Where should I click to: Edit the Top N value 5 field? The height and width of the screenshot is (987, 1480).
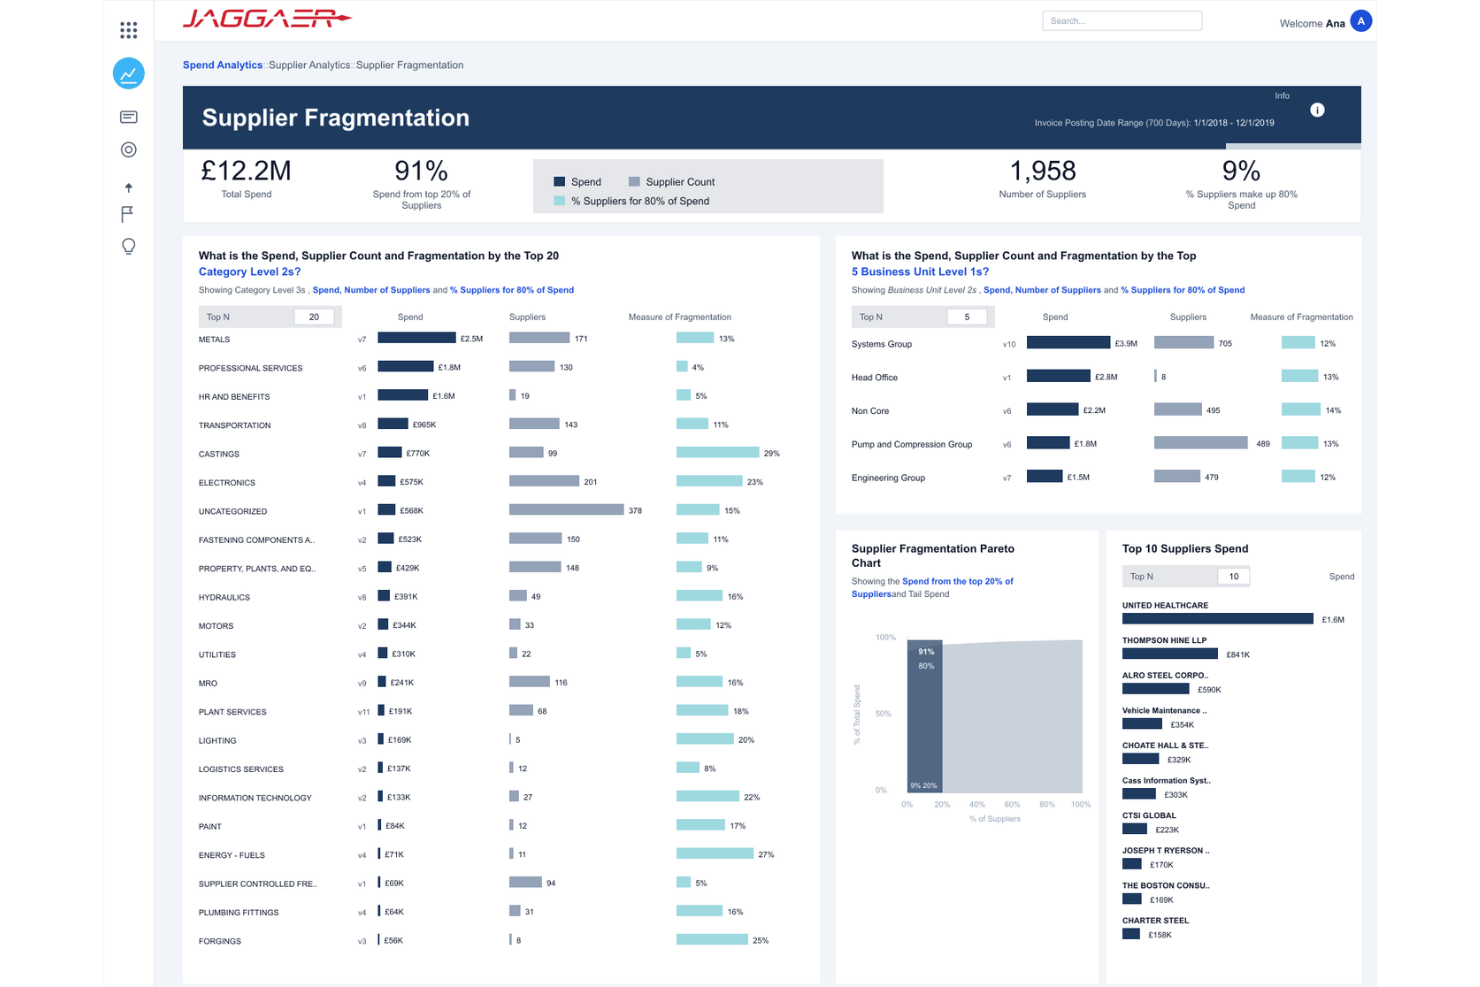pos(966,317)
